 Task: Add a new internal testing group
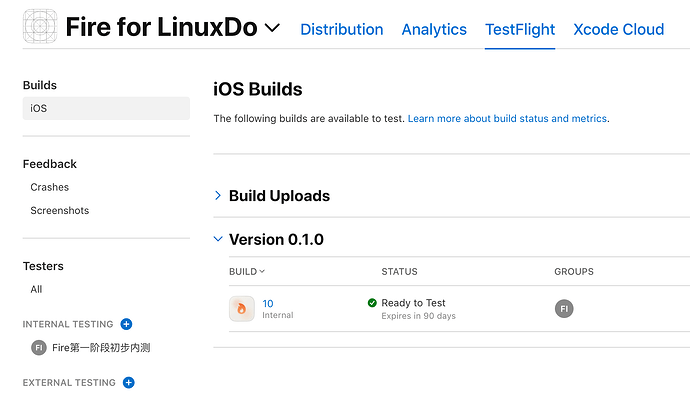click(126, 324)
